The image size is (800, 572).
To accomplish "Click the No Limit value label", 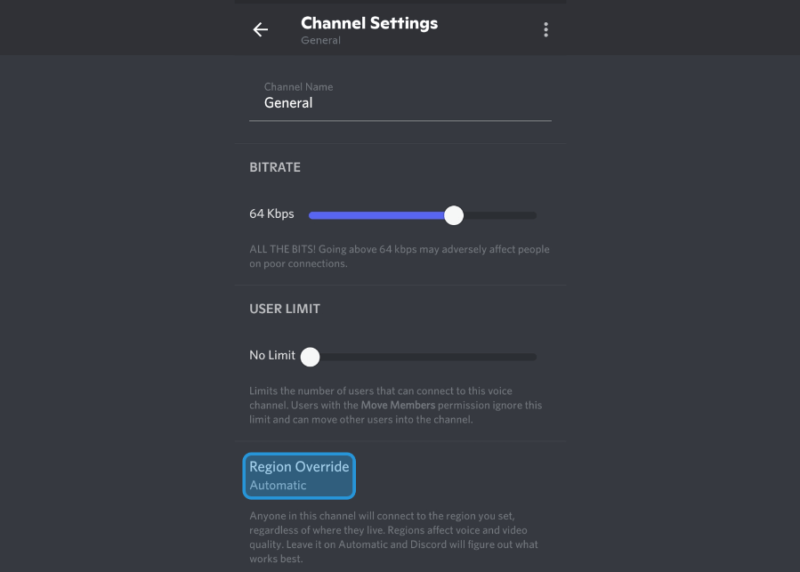I will (272, 355).
